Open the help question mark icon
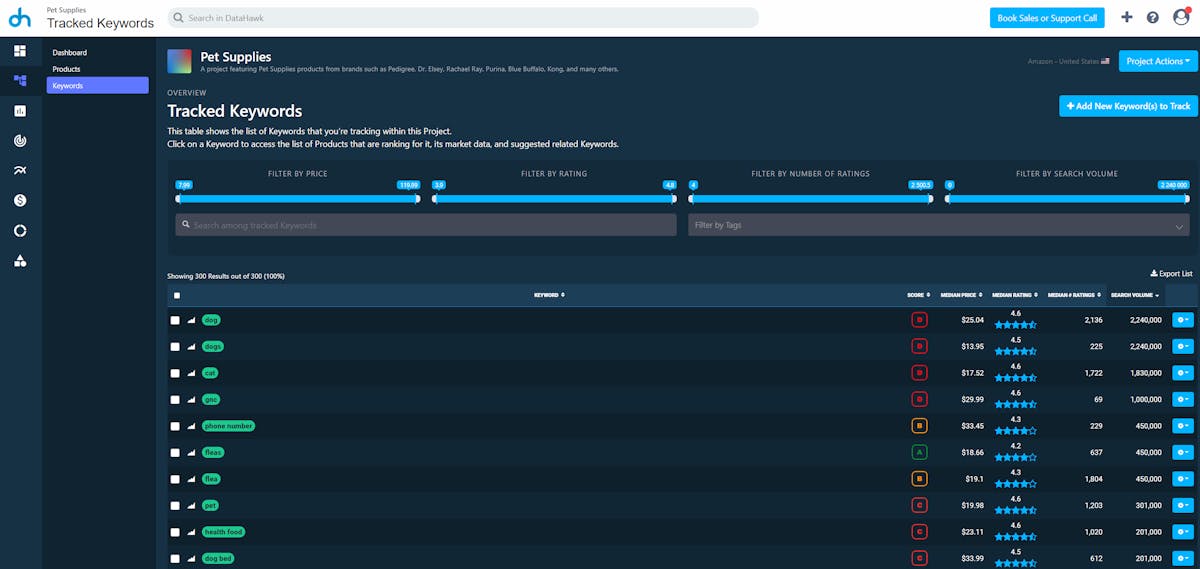Screen dimensions: 1200x569 [1153, 17]
